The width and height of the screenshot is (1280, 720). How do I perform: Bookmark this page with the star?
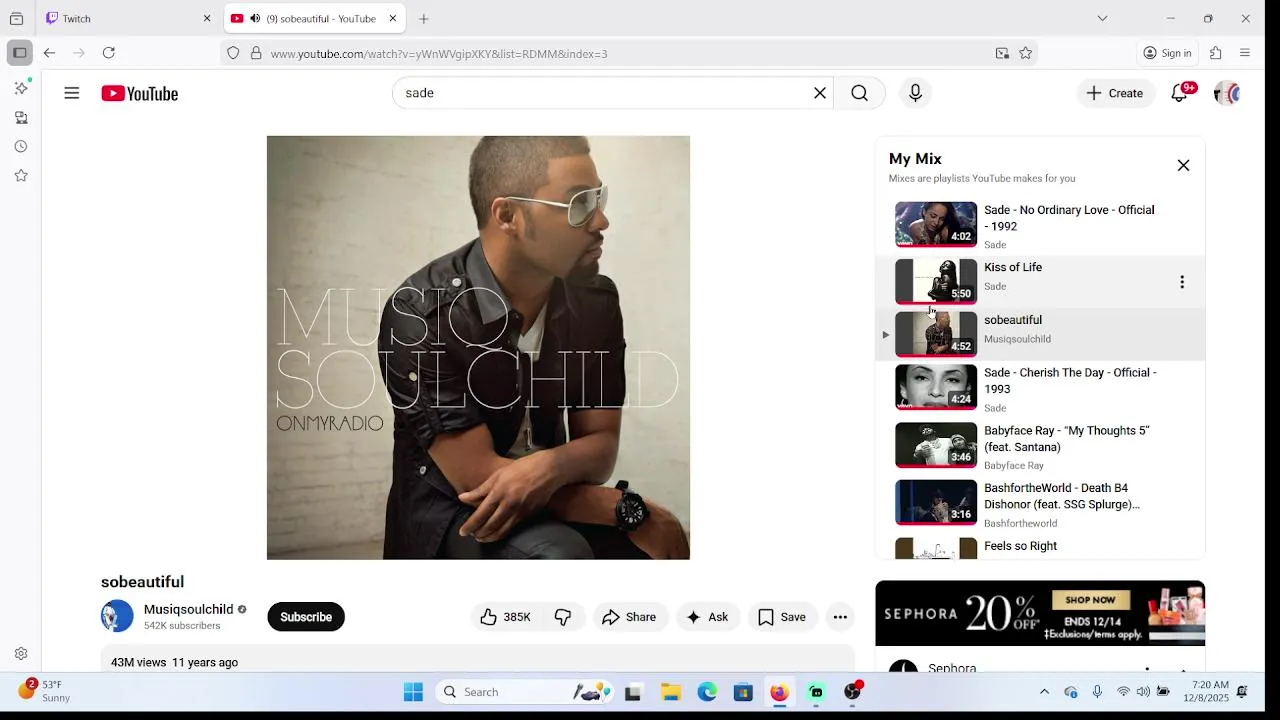pyautogui.click(x=1026, y=53)
